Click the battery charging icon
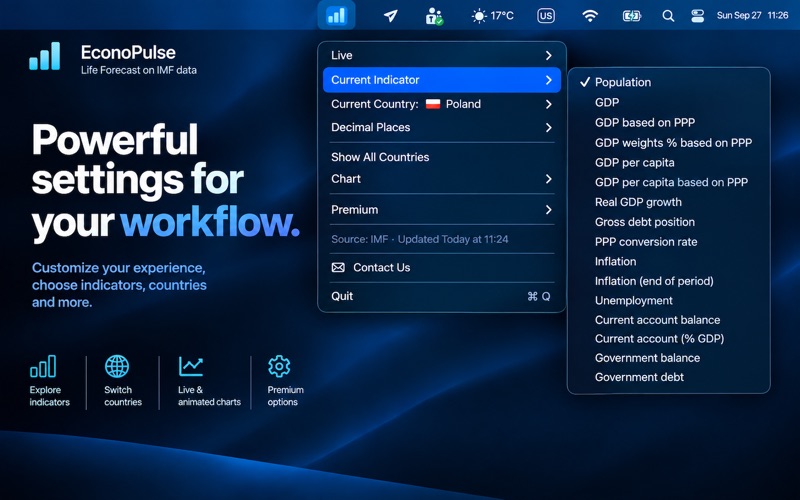This screenshot has width=800, height=500. click(631, 16)
